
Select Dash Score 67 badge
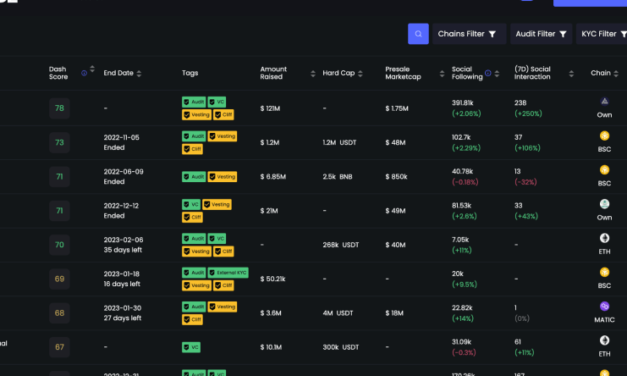coord(60,347)
